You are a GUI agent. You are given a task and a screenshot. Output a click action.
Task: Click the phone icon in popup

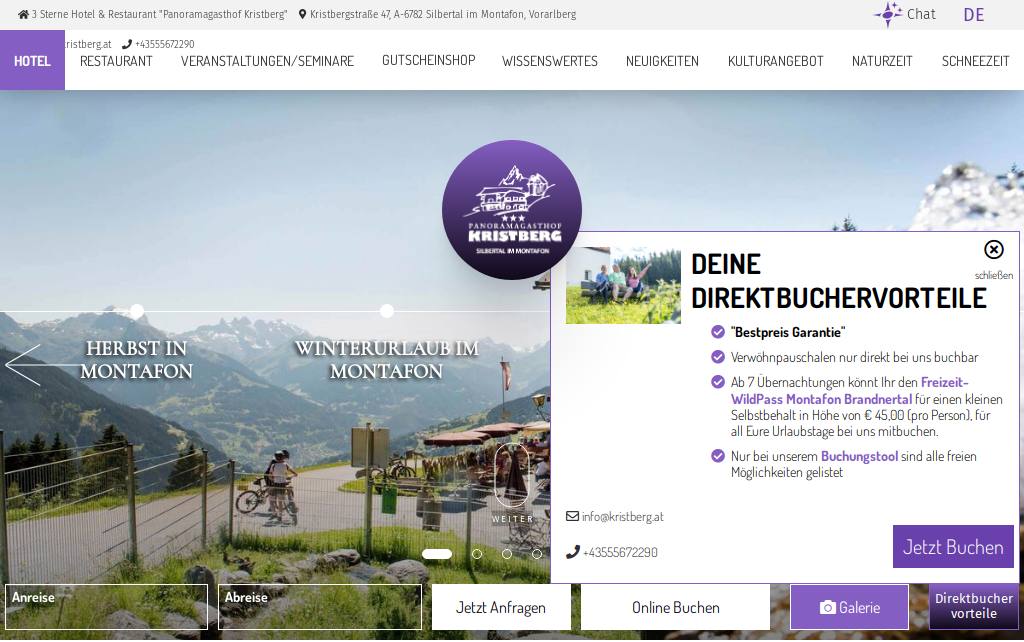click(572, 552)
